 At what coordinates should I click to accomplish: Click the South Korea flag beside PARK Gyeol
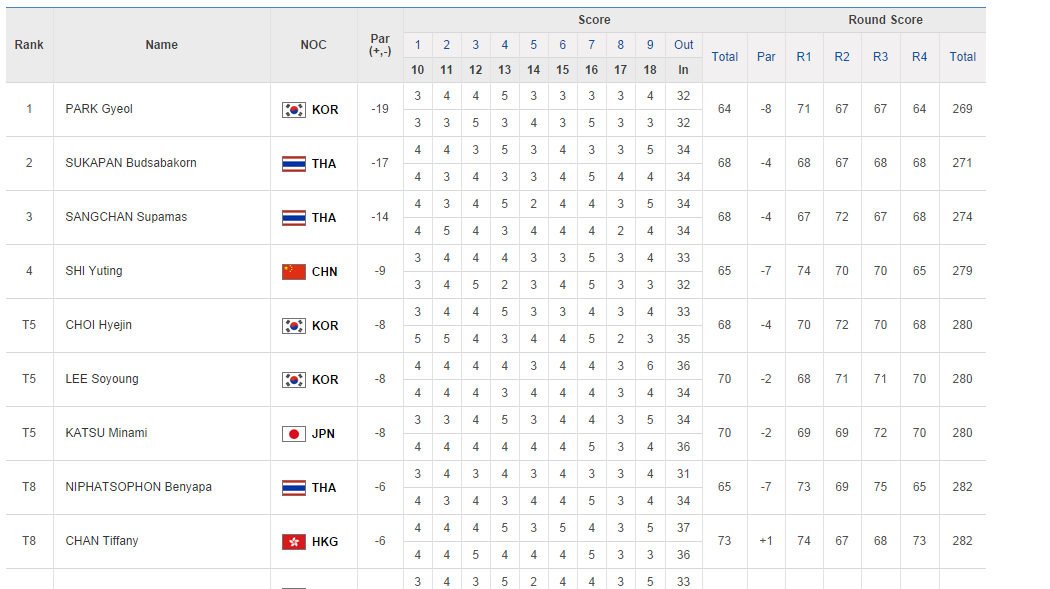293,110
